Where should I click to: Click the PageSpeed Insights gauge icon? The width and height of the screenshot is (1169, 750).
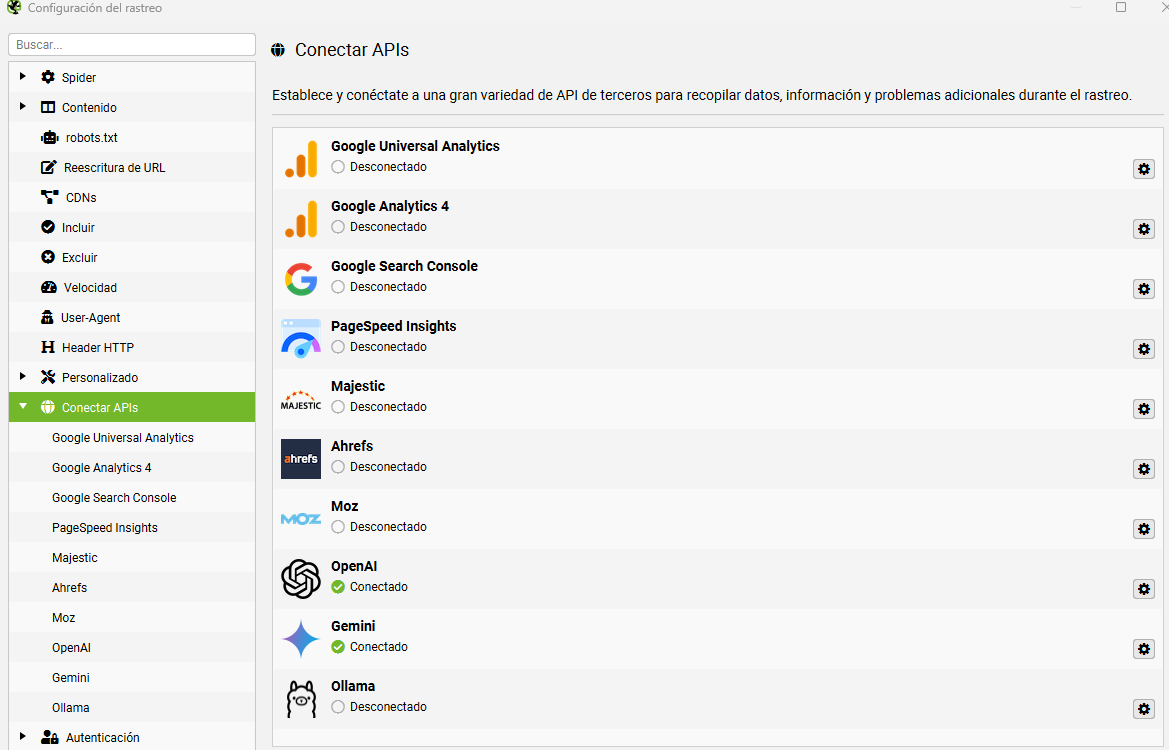pos(301,338)
